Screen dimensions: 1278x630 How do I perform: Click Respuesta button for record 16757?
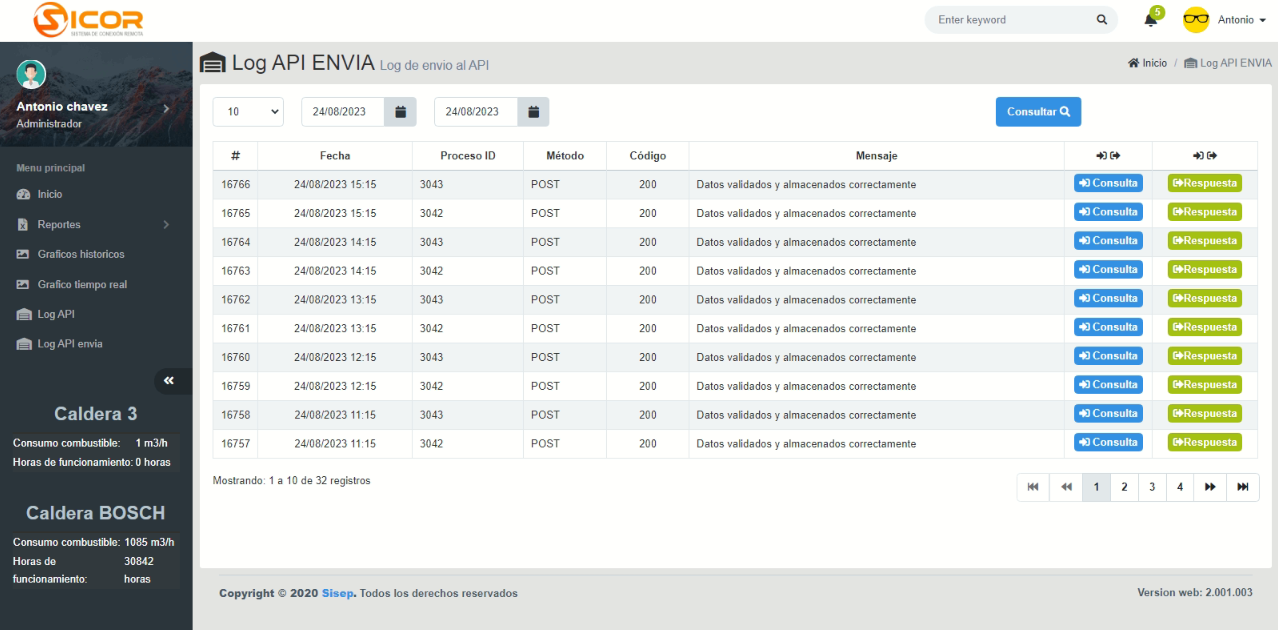tap(1204, 443)
